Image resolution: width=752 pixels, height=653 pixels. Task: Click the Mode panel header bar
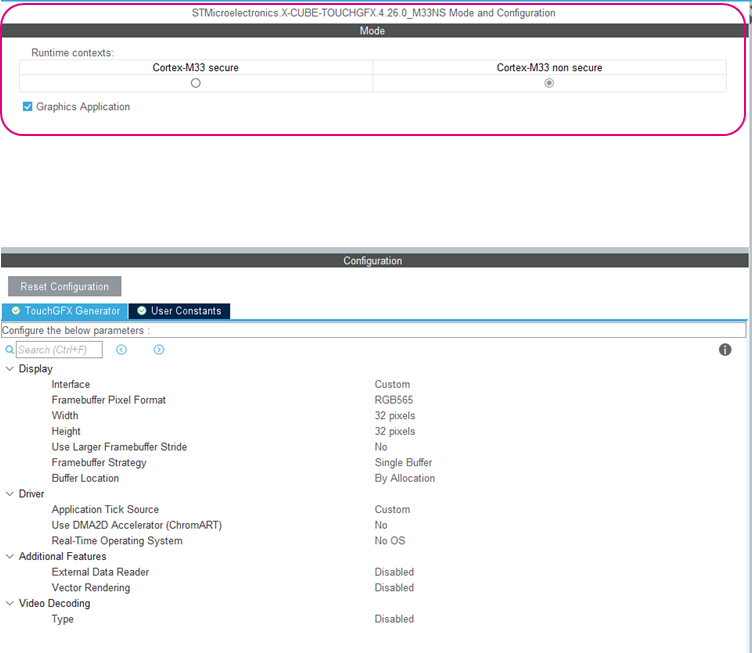[x=373, y=31]
